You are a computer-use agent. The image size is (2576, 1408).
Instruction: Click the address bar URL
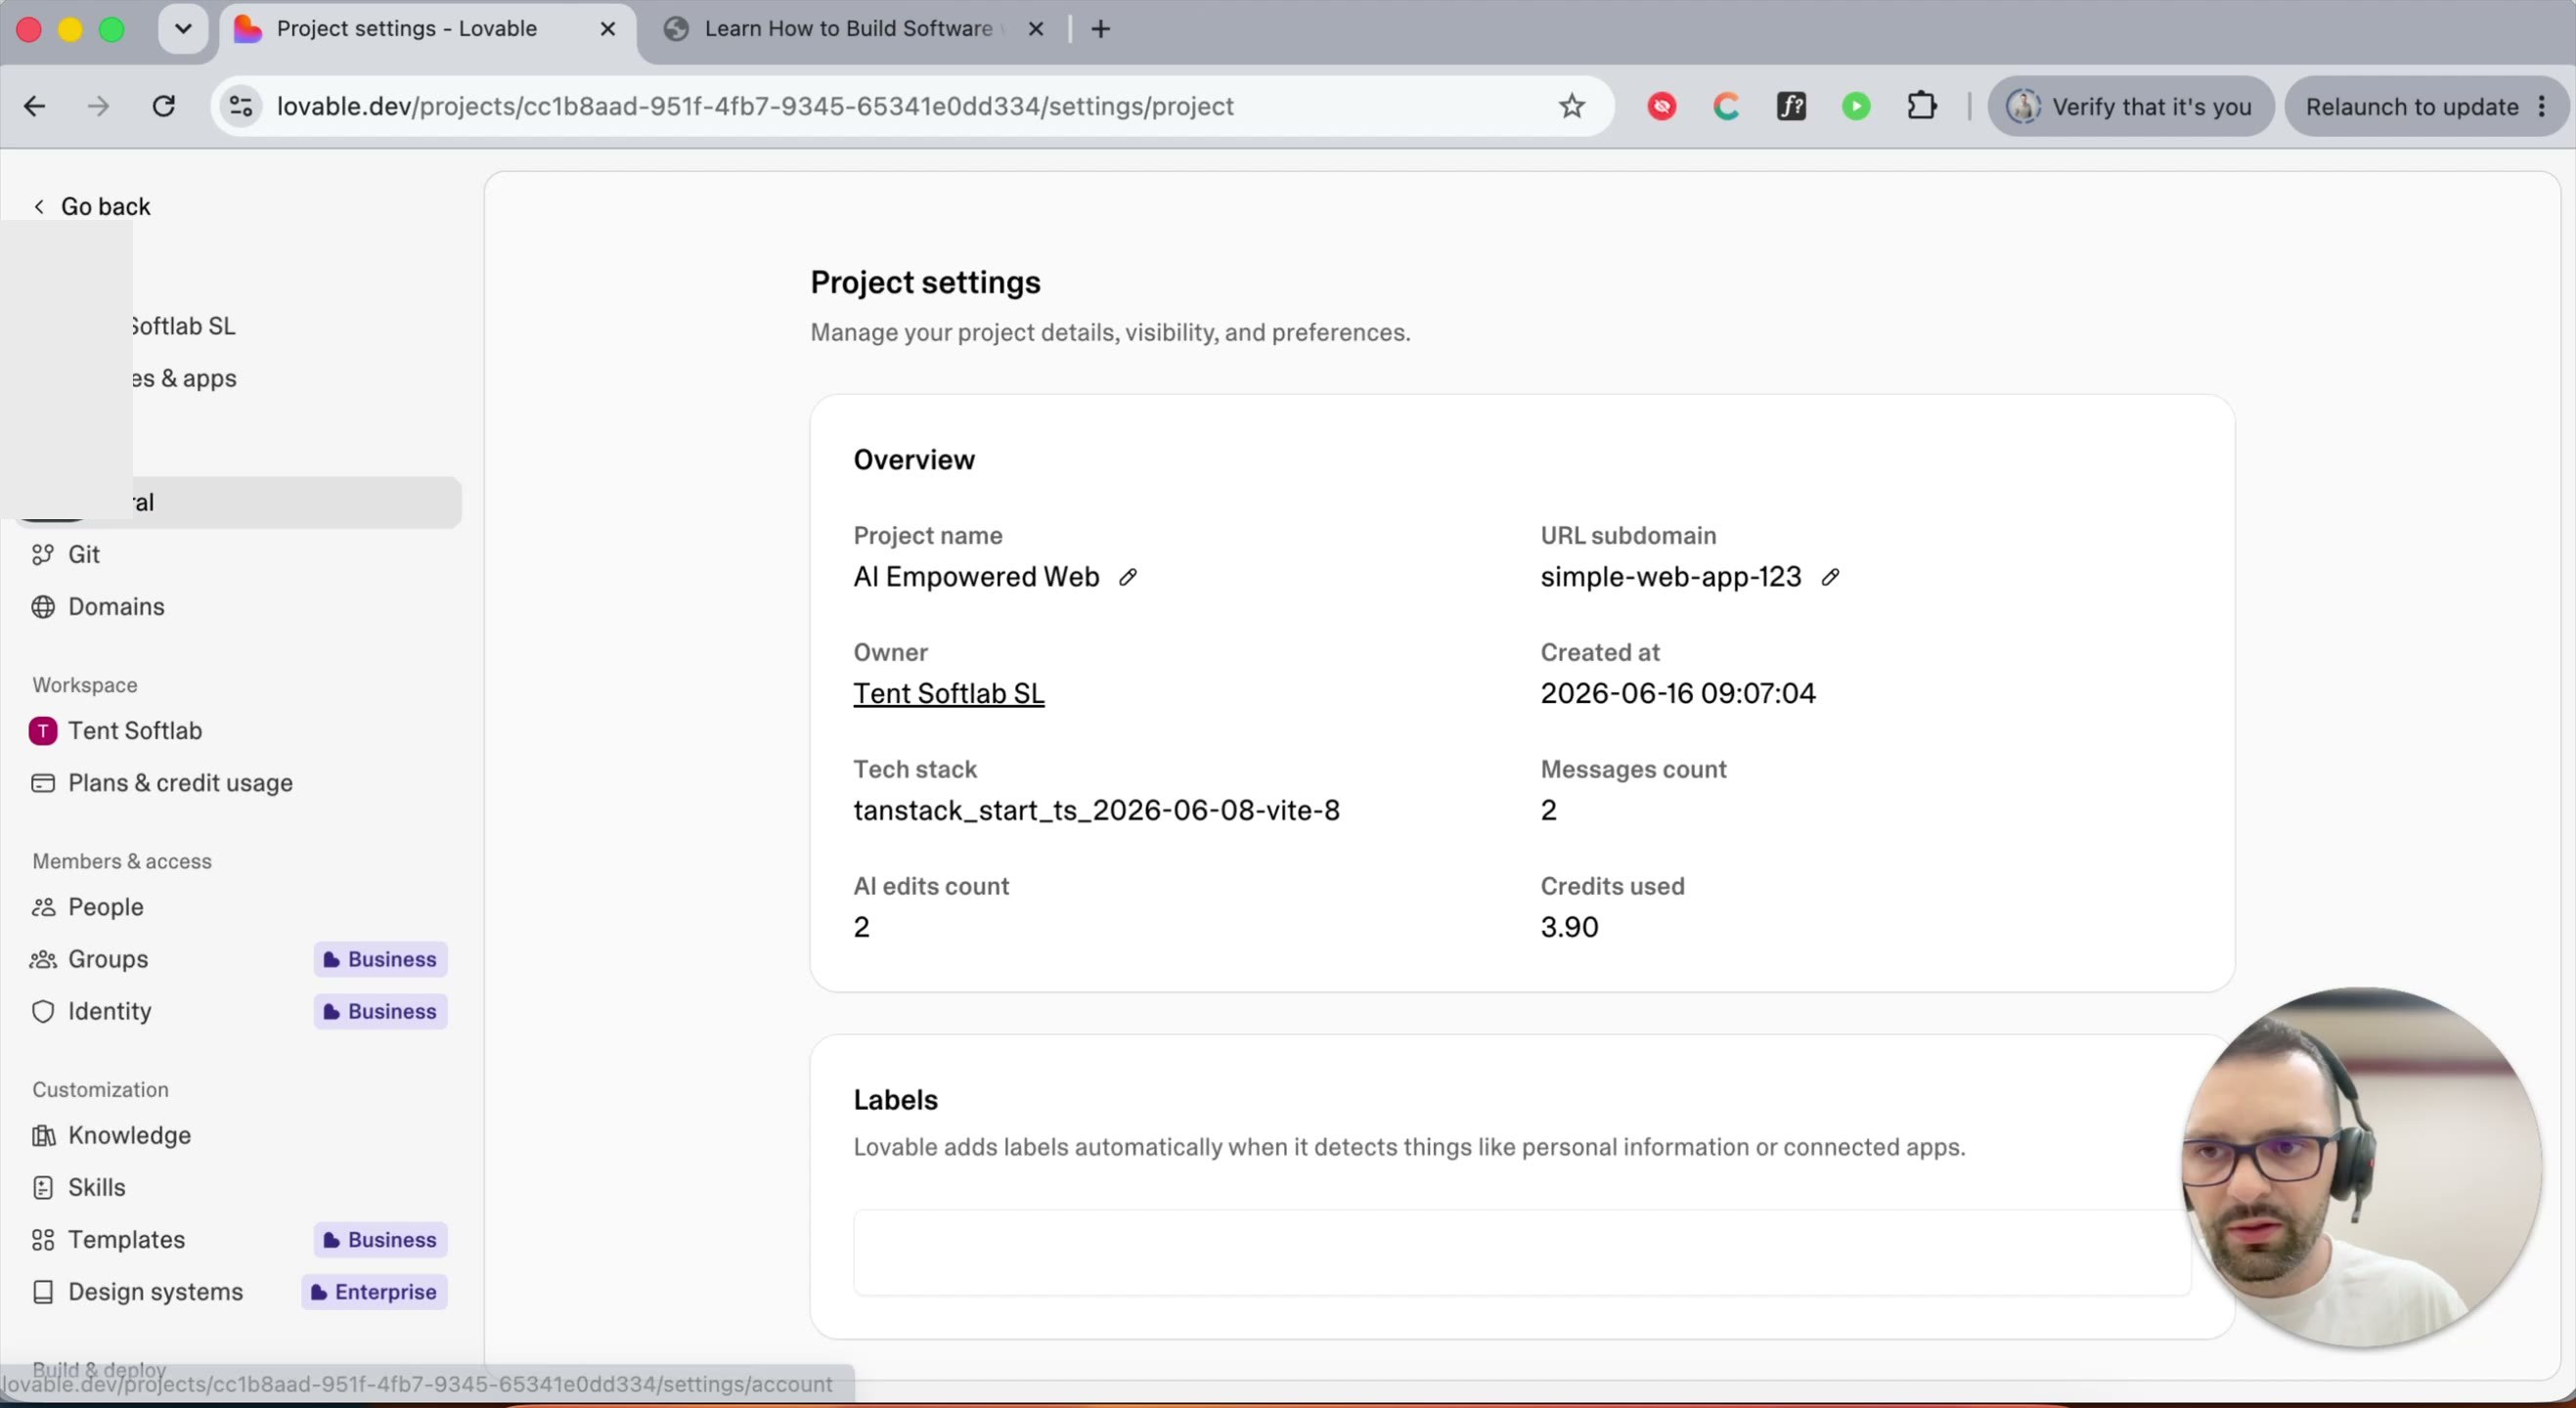pos(755,106)
